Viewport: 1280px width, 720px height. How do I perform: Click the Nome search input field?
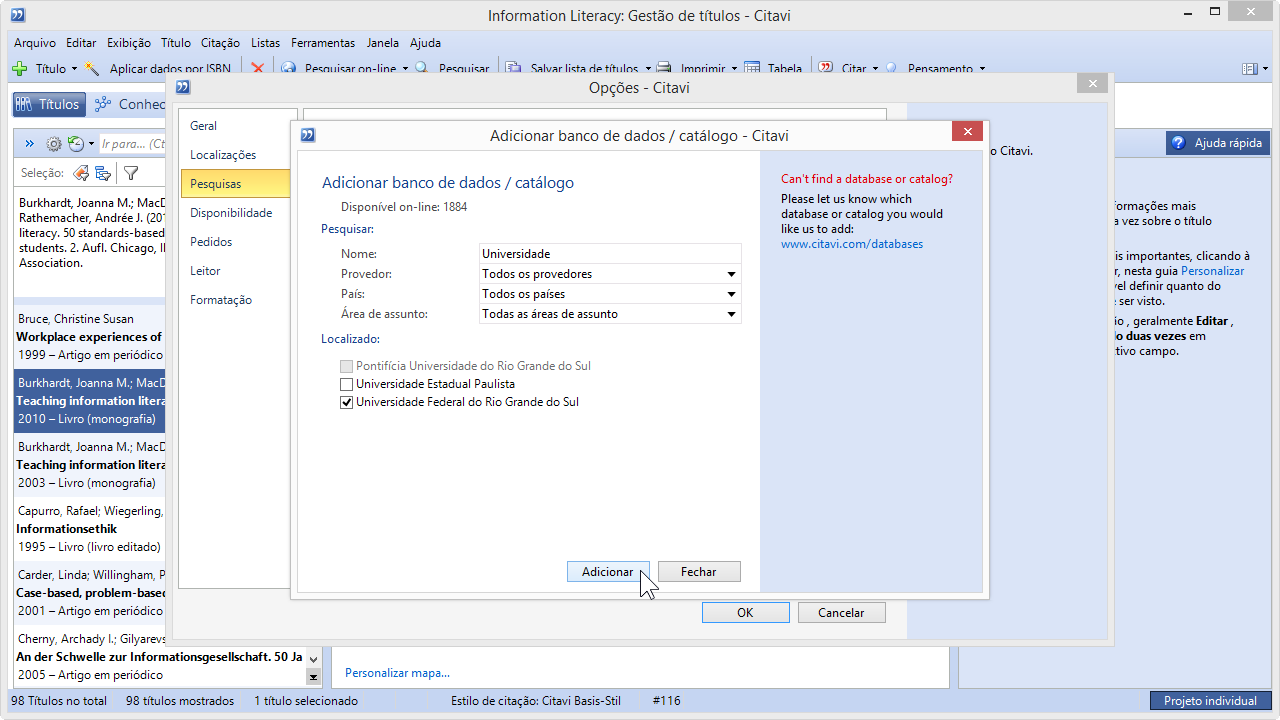point(611,254)
